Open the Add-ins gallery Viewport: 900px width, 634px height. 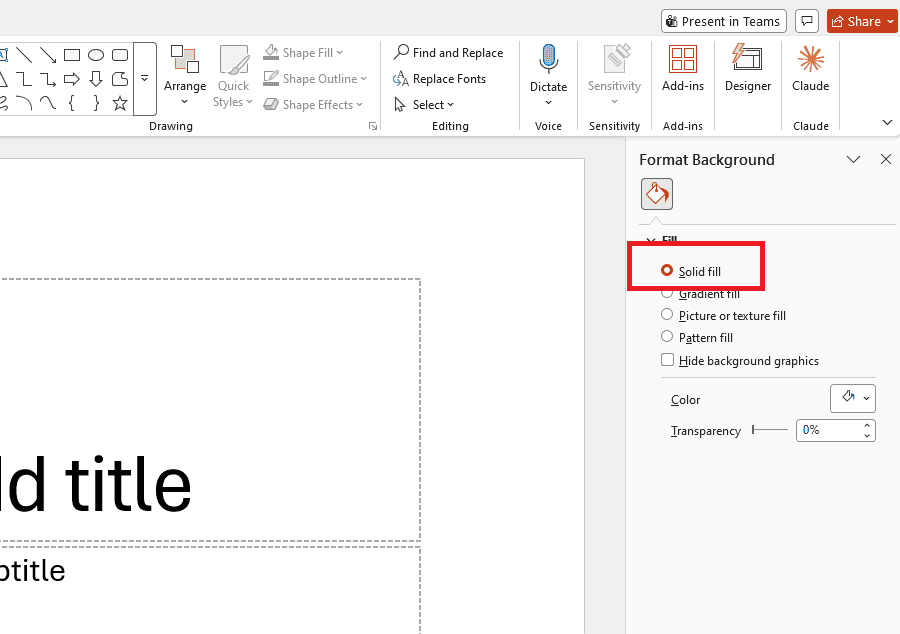(682, 68)
